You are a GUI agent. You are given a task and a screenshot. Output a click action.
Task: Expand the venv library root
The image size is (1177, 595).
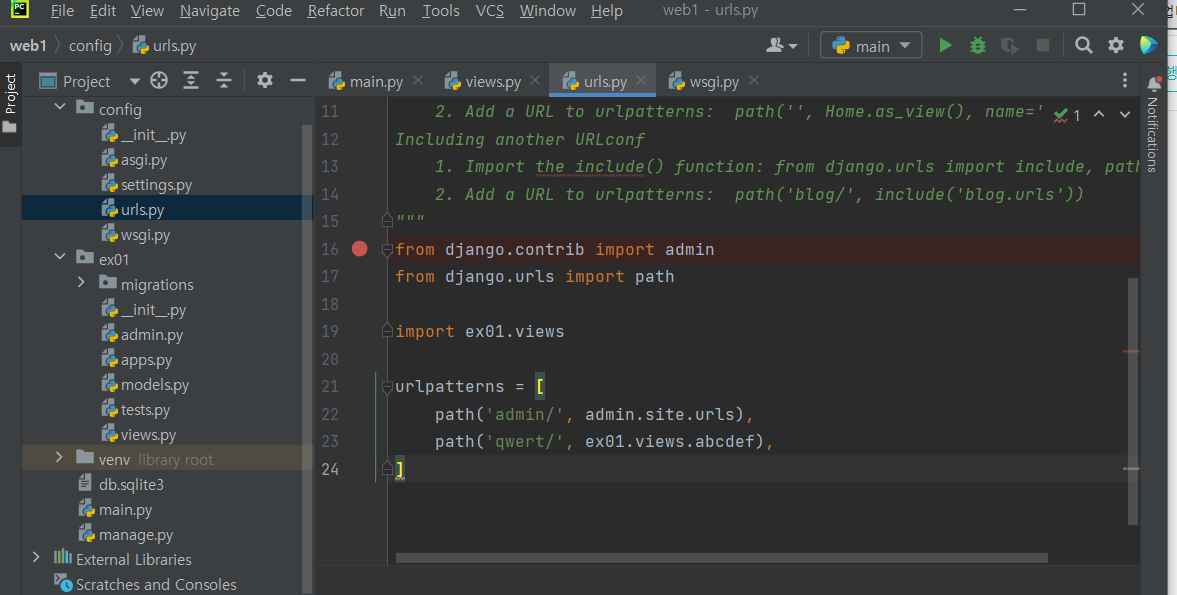tap(59, 457)
